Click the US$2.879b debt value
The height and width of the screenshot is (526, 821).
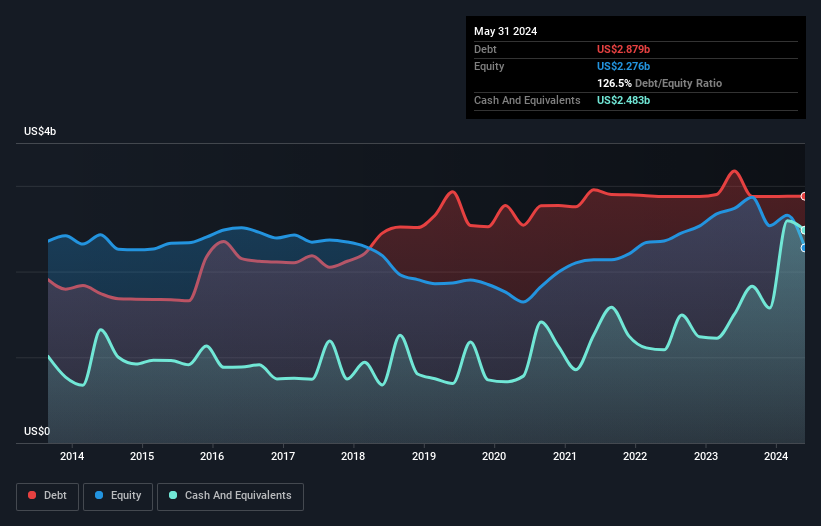[x=623, y=49]
